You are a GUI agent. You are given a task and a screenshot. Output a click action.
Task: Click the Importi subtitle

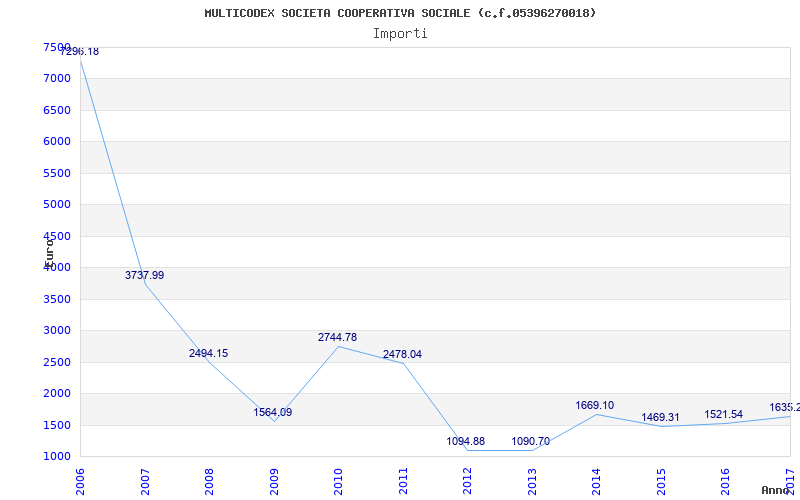(400, 34)
